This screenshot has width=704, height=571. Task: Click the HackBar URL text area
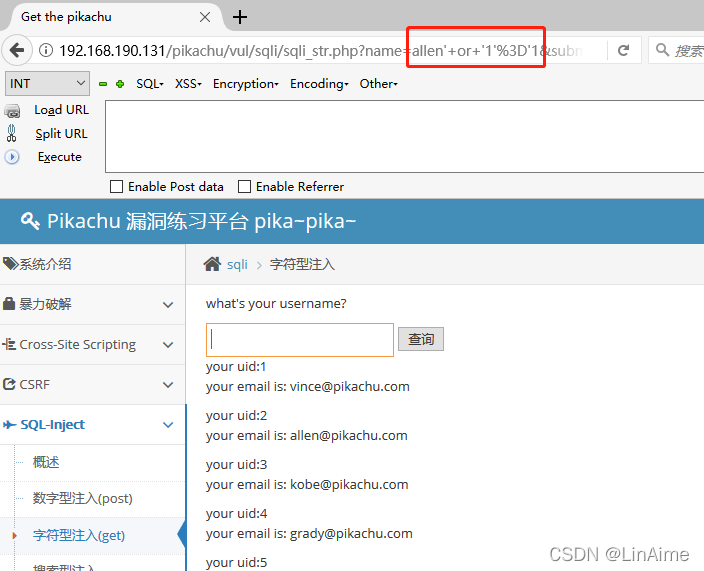(405, 136)
